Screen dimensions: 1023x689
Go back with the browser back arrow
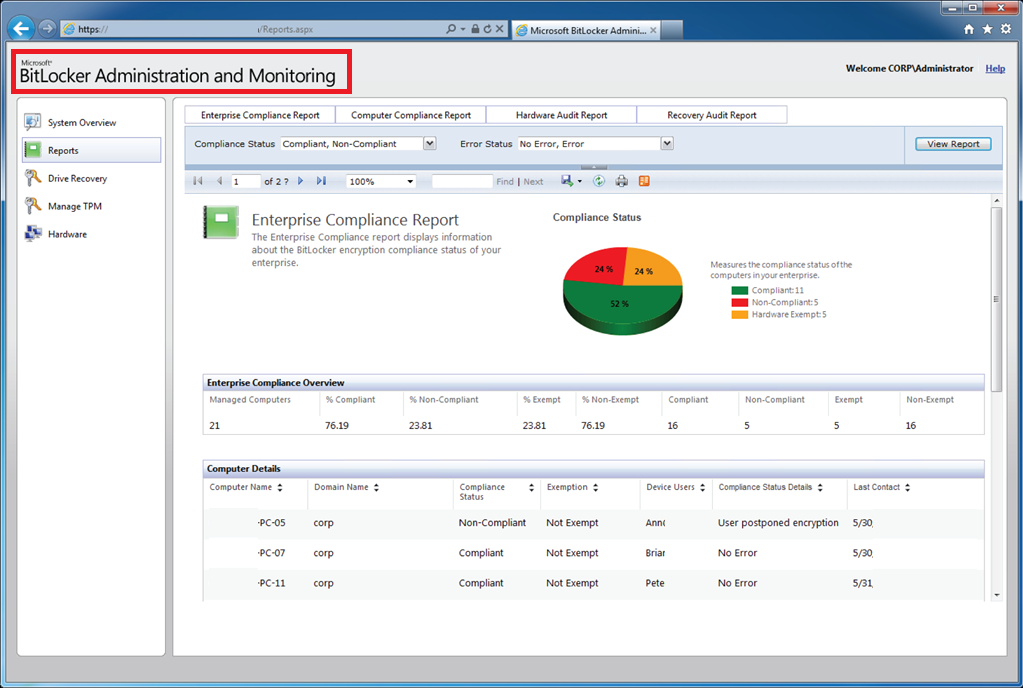click(22, 28)
